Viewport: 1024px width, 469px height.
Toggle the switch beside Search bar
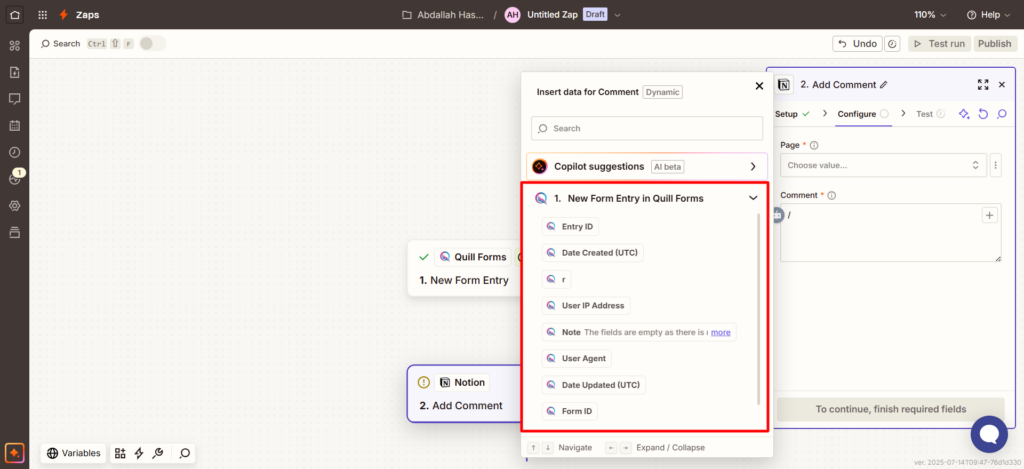coord(152,44)
